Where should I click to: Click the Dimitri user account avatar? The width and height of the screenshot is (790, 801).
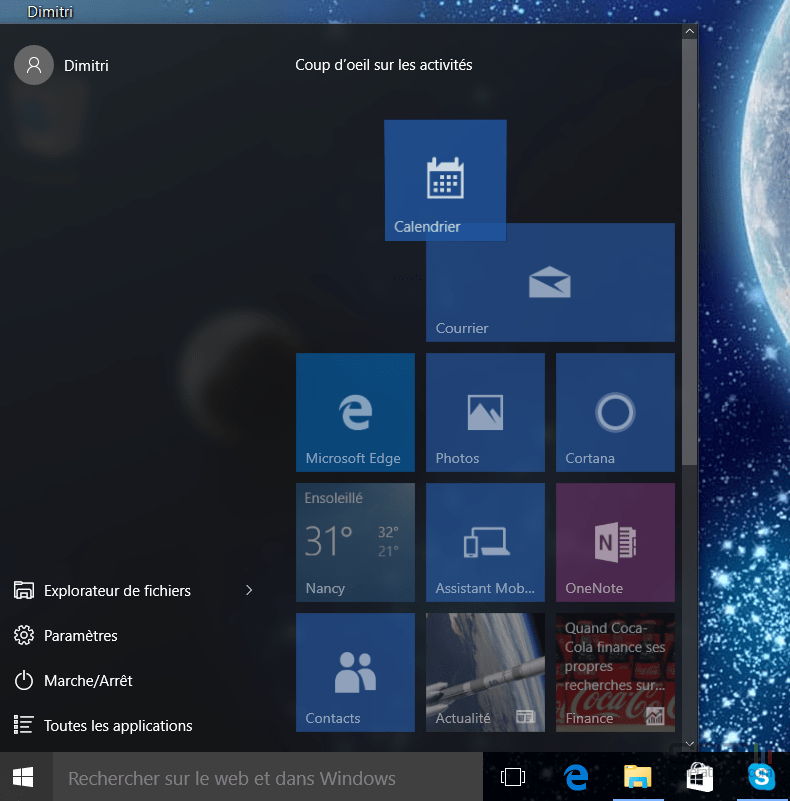(34, 65)
